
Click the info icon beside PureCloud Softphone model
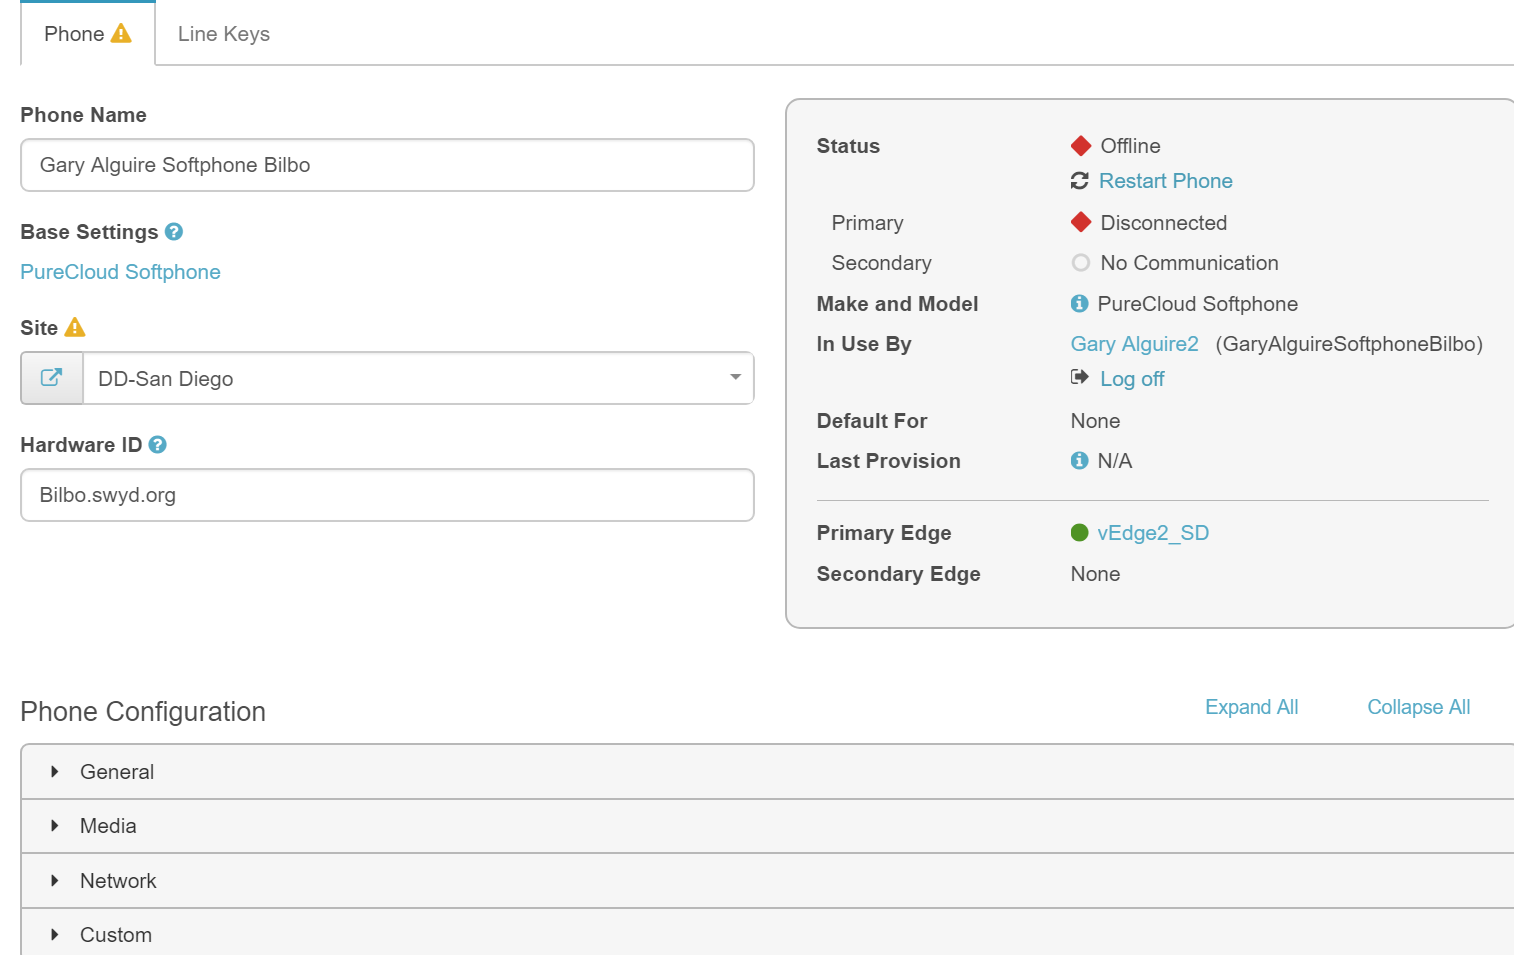(x=1078, y=303)
